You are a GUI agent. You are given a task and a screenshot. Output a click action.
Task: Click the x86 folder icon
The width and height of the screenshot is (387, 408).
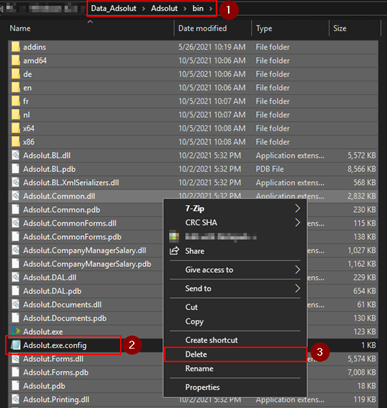coord(16,142)
